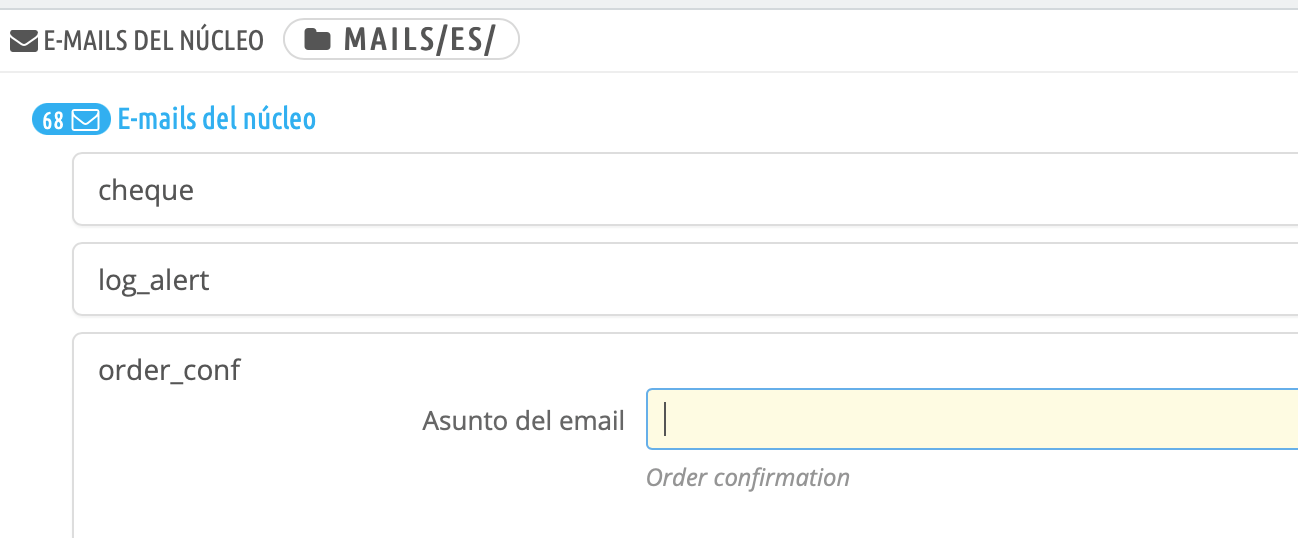Click the "cheque" template name text
The height and width of the screenshot is (538, 1298).
tap(146, 189)
